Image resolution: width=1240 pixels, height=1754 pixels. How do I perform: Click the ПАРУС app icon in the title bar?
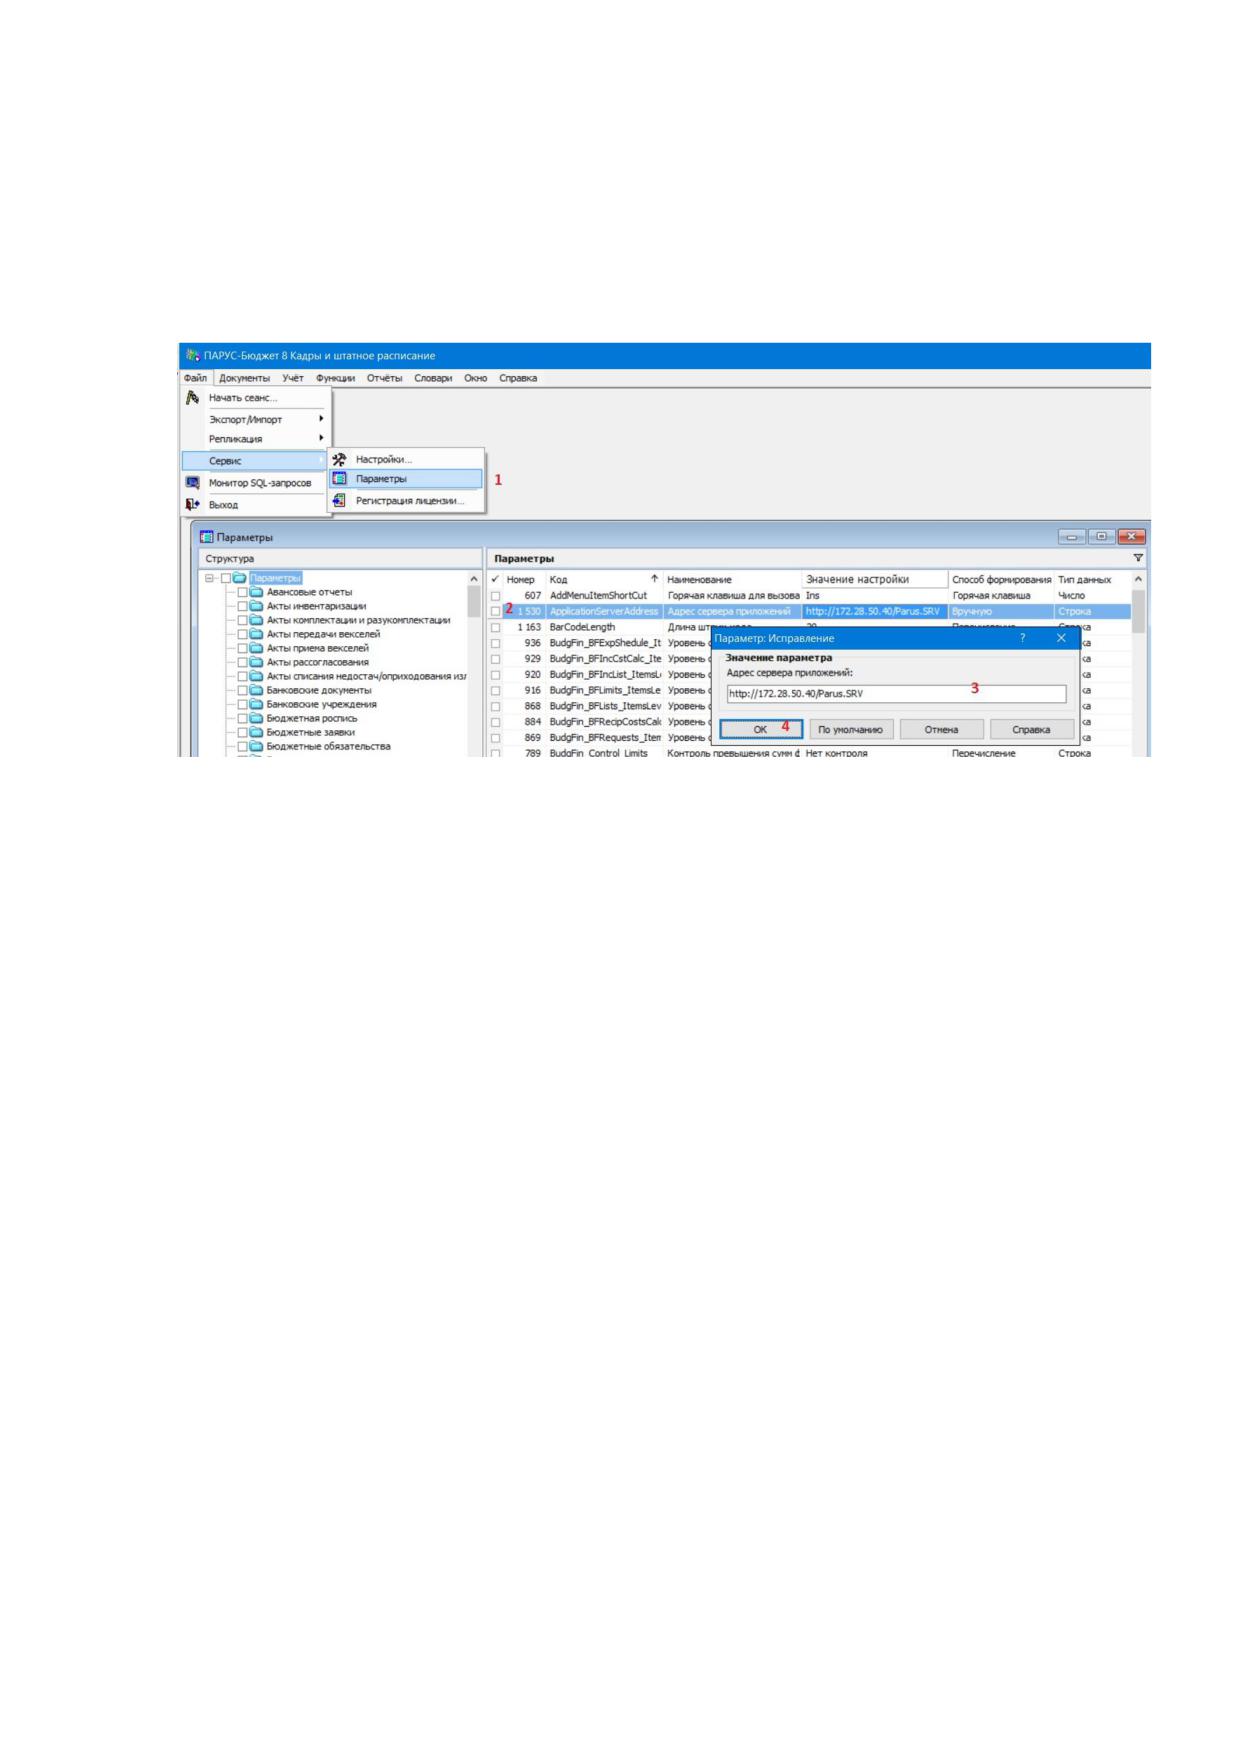193,356
